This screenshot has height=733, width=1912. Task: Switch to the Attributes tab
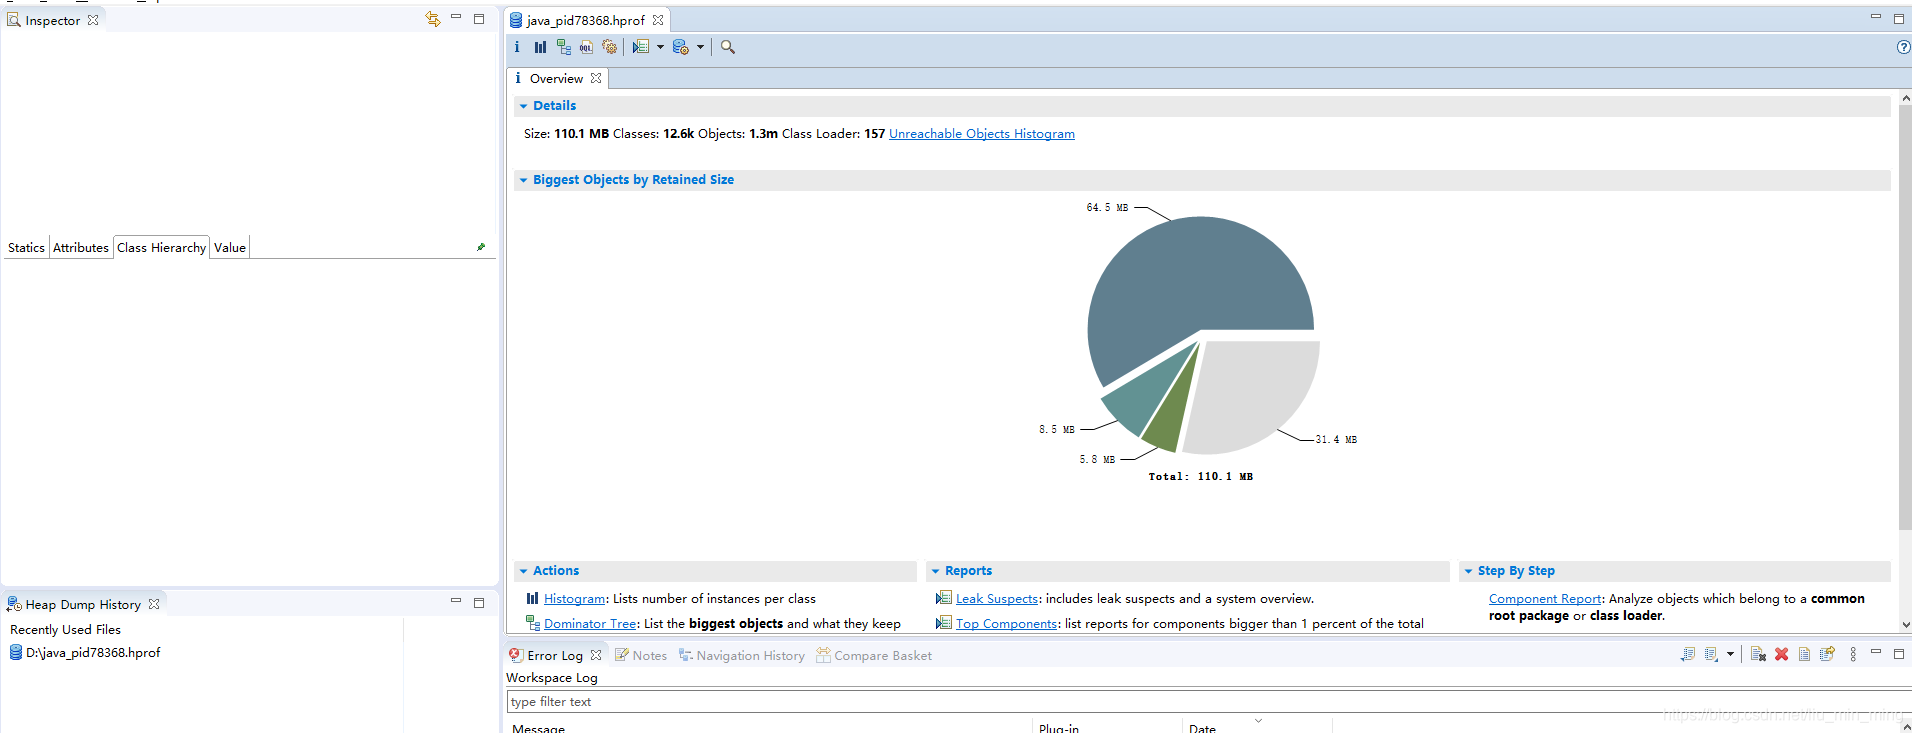[x=81, y=247]
